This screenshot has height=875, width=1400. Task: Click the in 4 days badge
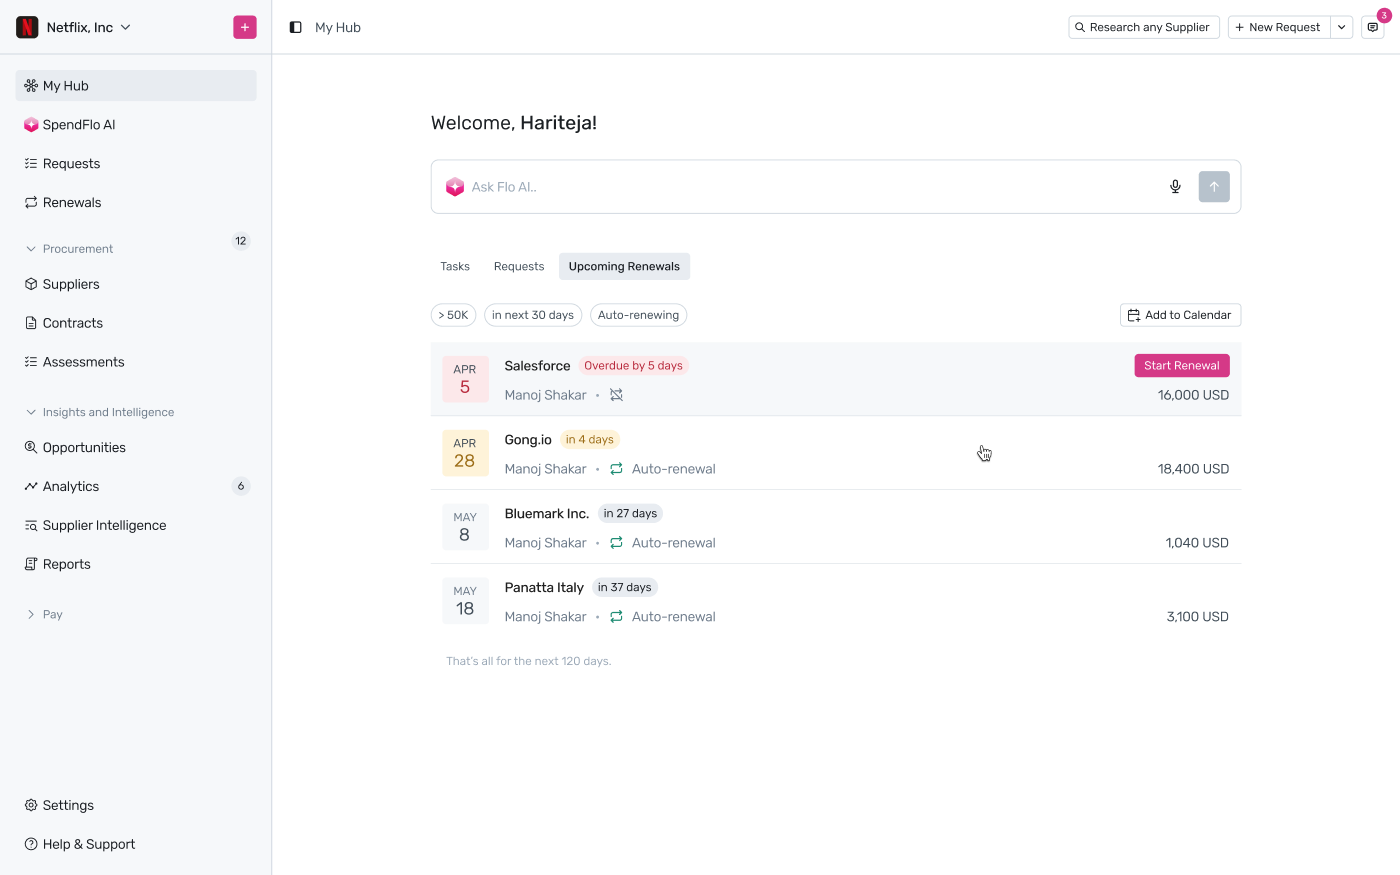[590, 440]
